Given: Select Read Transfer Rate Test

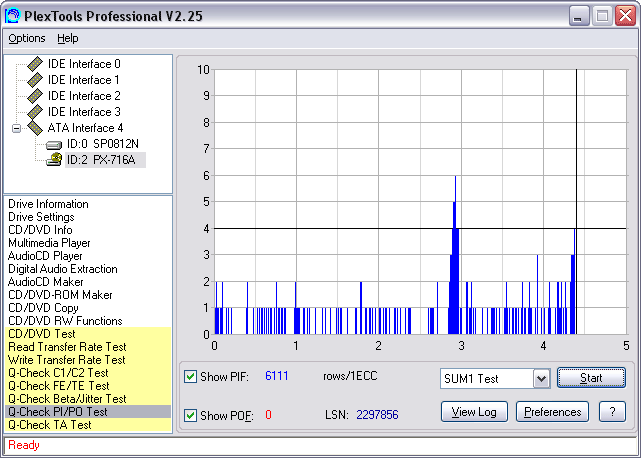Looking at the screenshot, I should [x=88, y=347].
